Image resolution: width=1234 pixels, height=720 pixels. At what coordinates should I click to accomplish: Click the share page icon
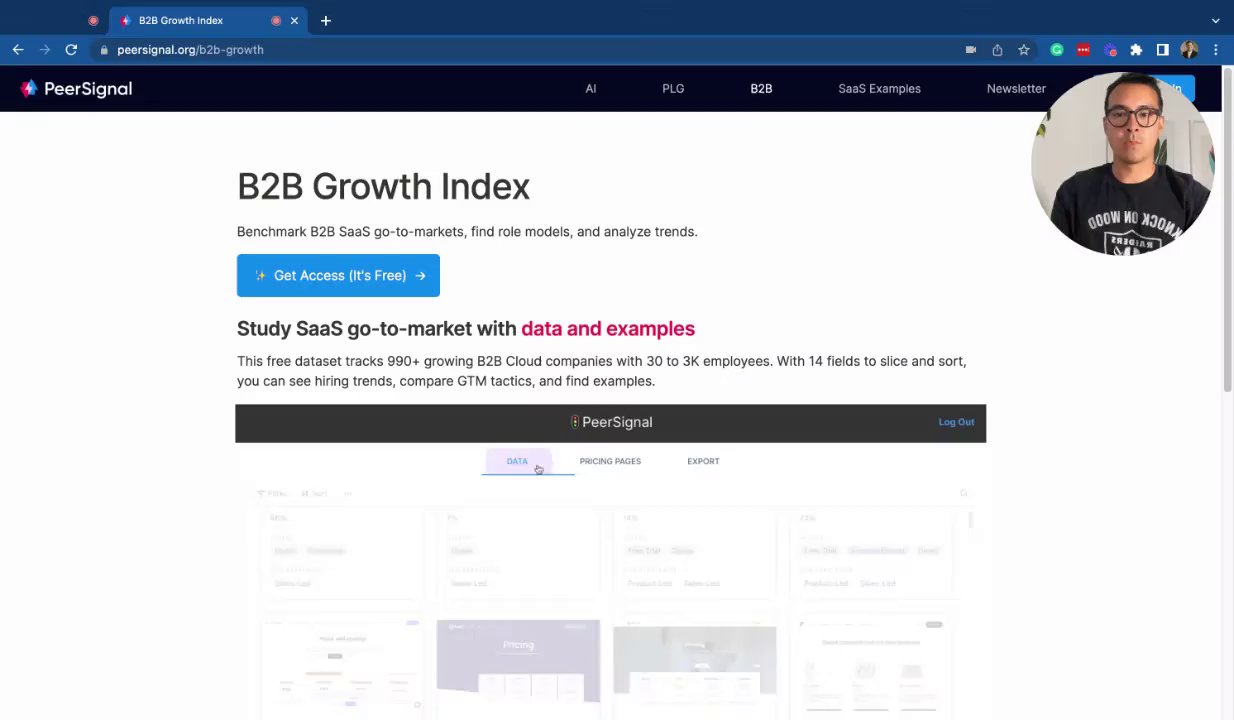[x=997, y=50]
